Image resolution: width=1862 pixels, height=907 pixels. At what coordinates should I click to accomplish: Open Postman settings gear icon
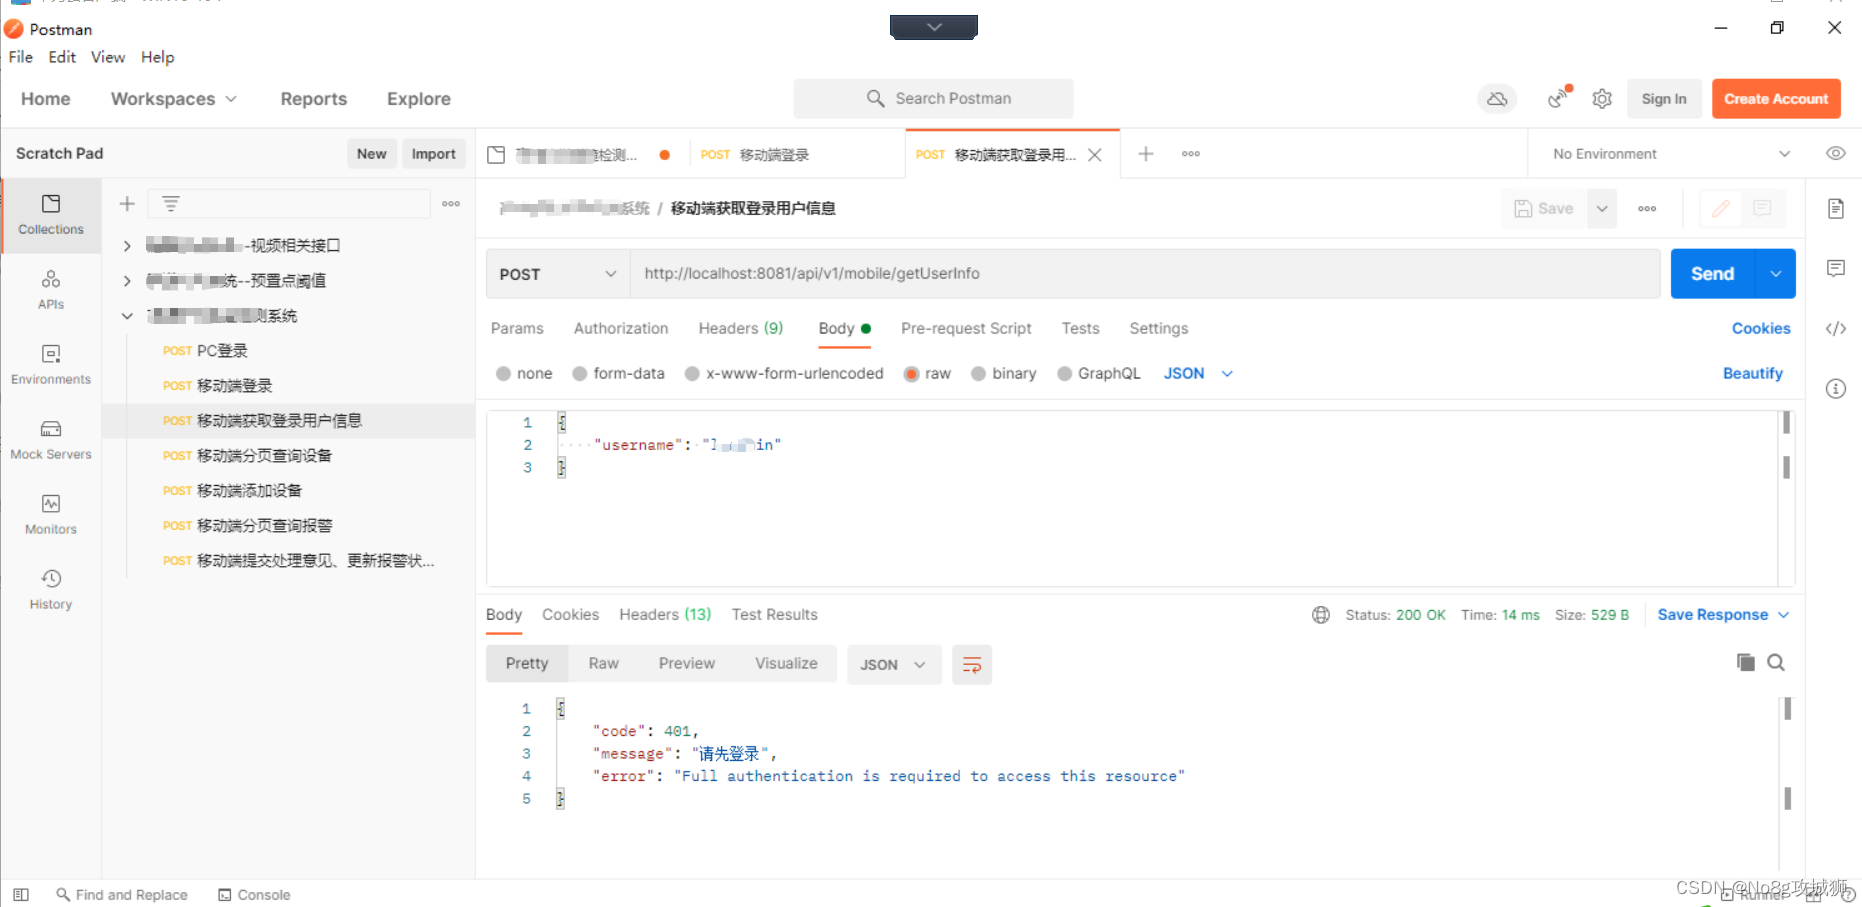[1602, 99]
